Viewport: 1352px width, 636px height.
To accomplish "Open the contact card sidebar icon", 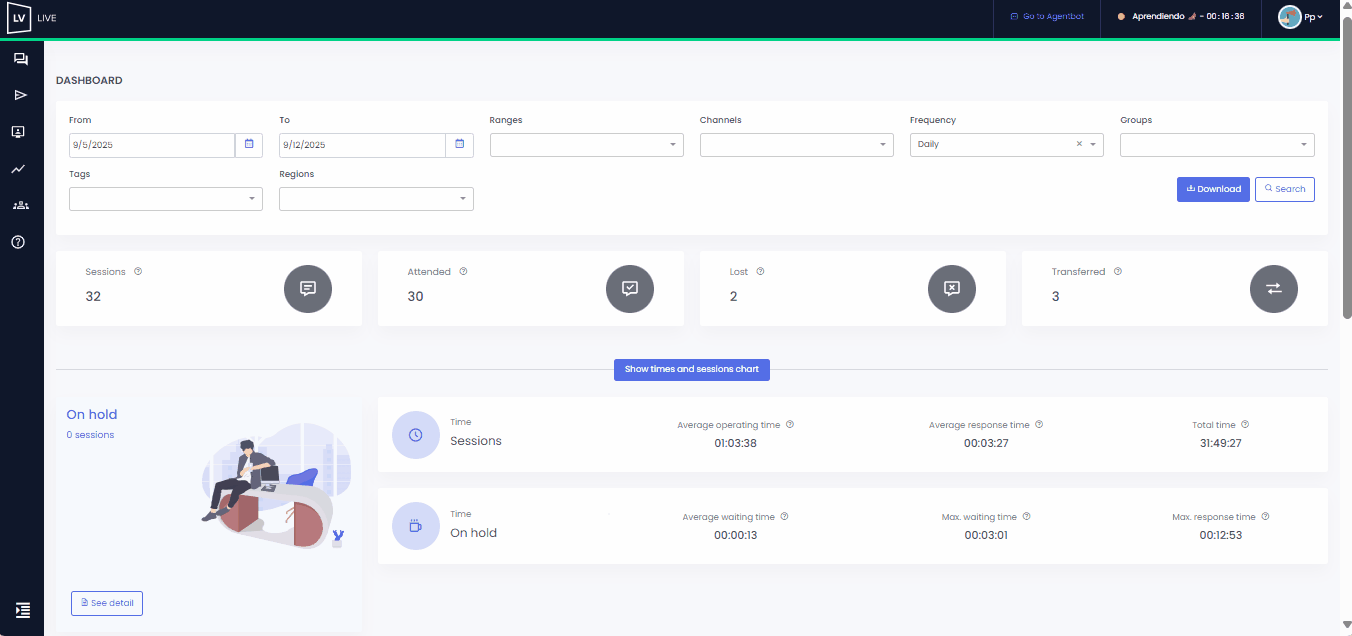I will click(19, 132).
